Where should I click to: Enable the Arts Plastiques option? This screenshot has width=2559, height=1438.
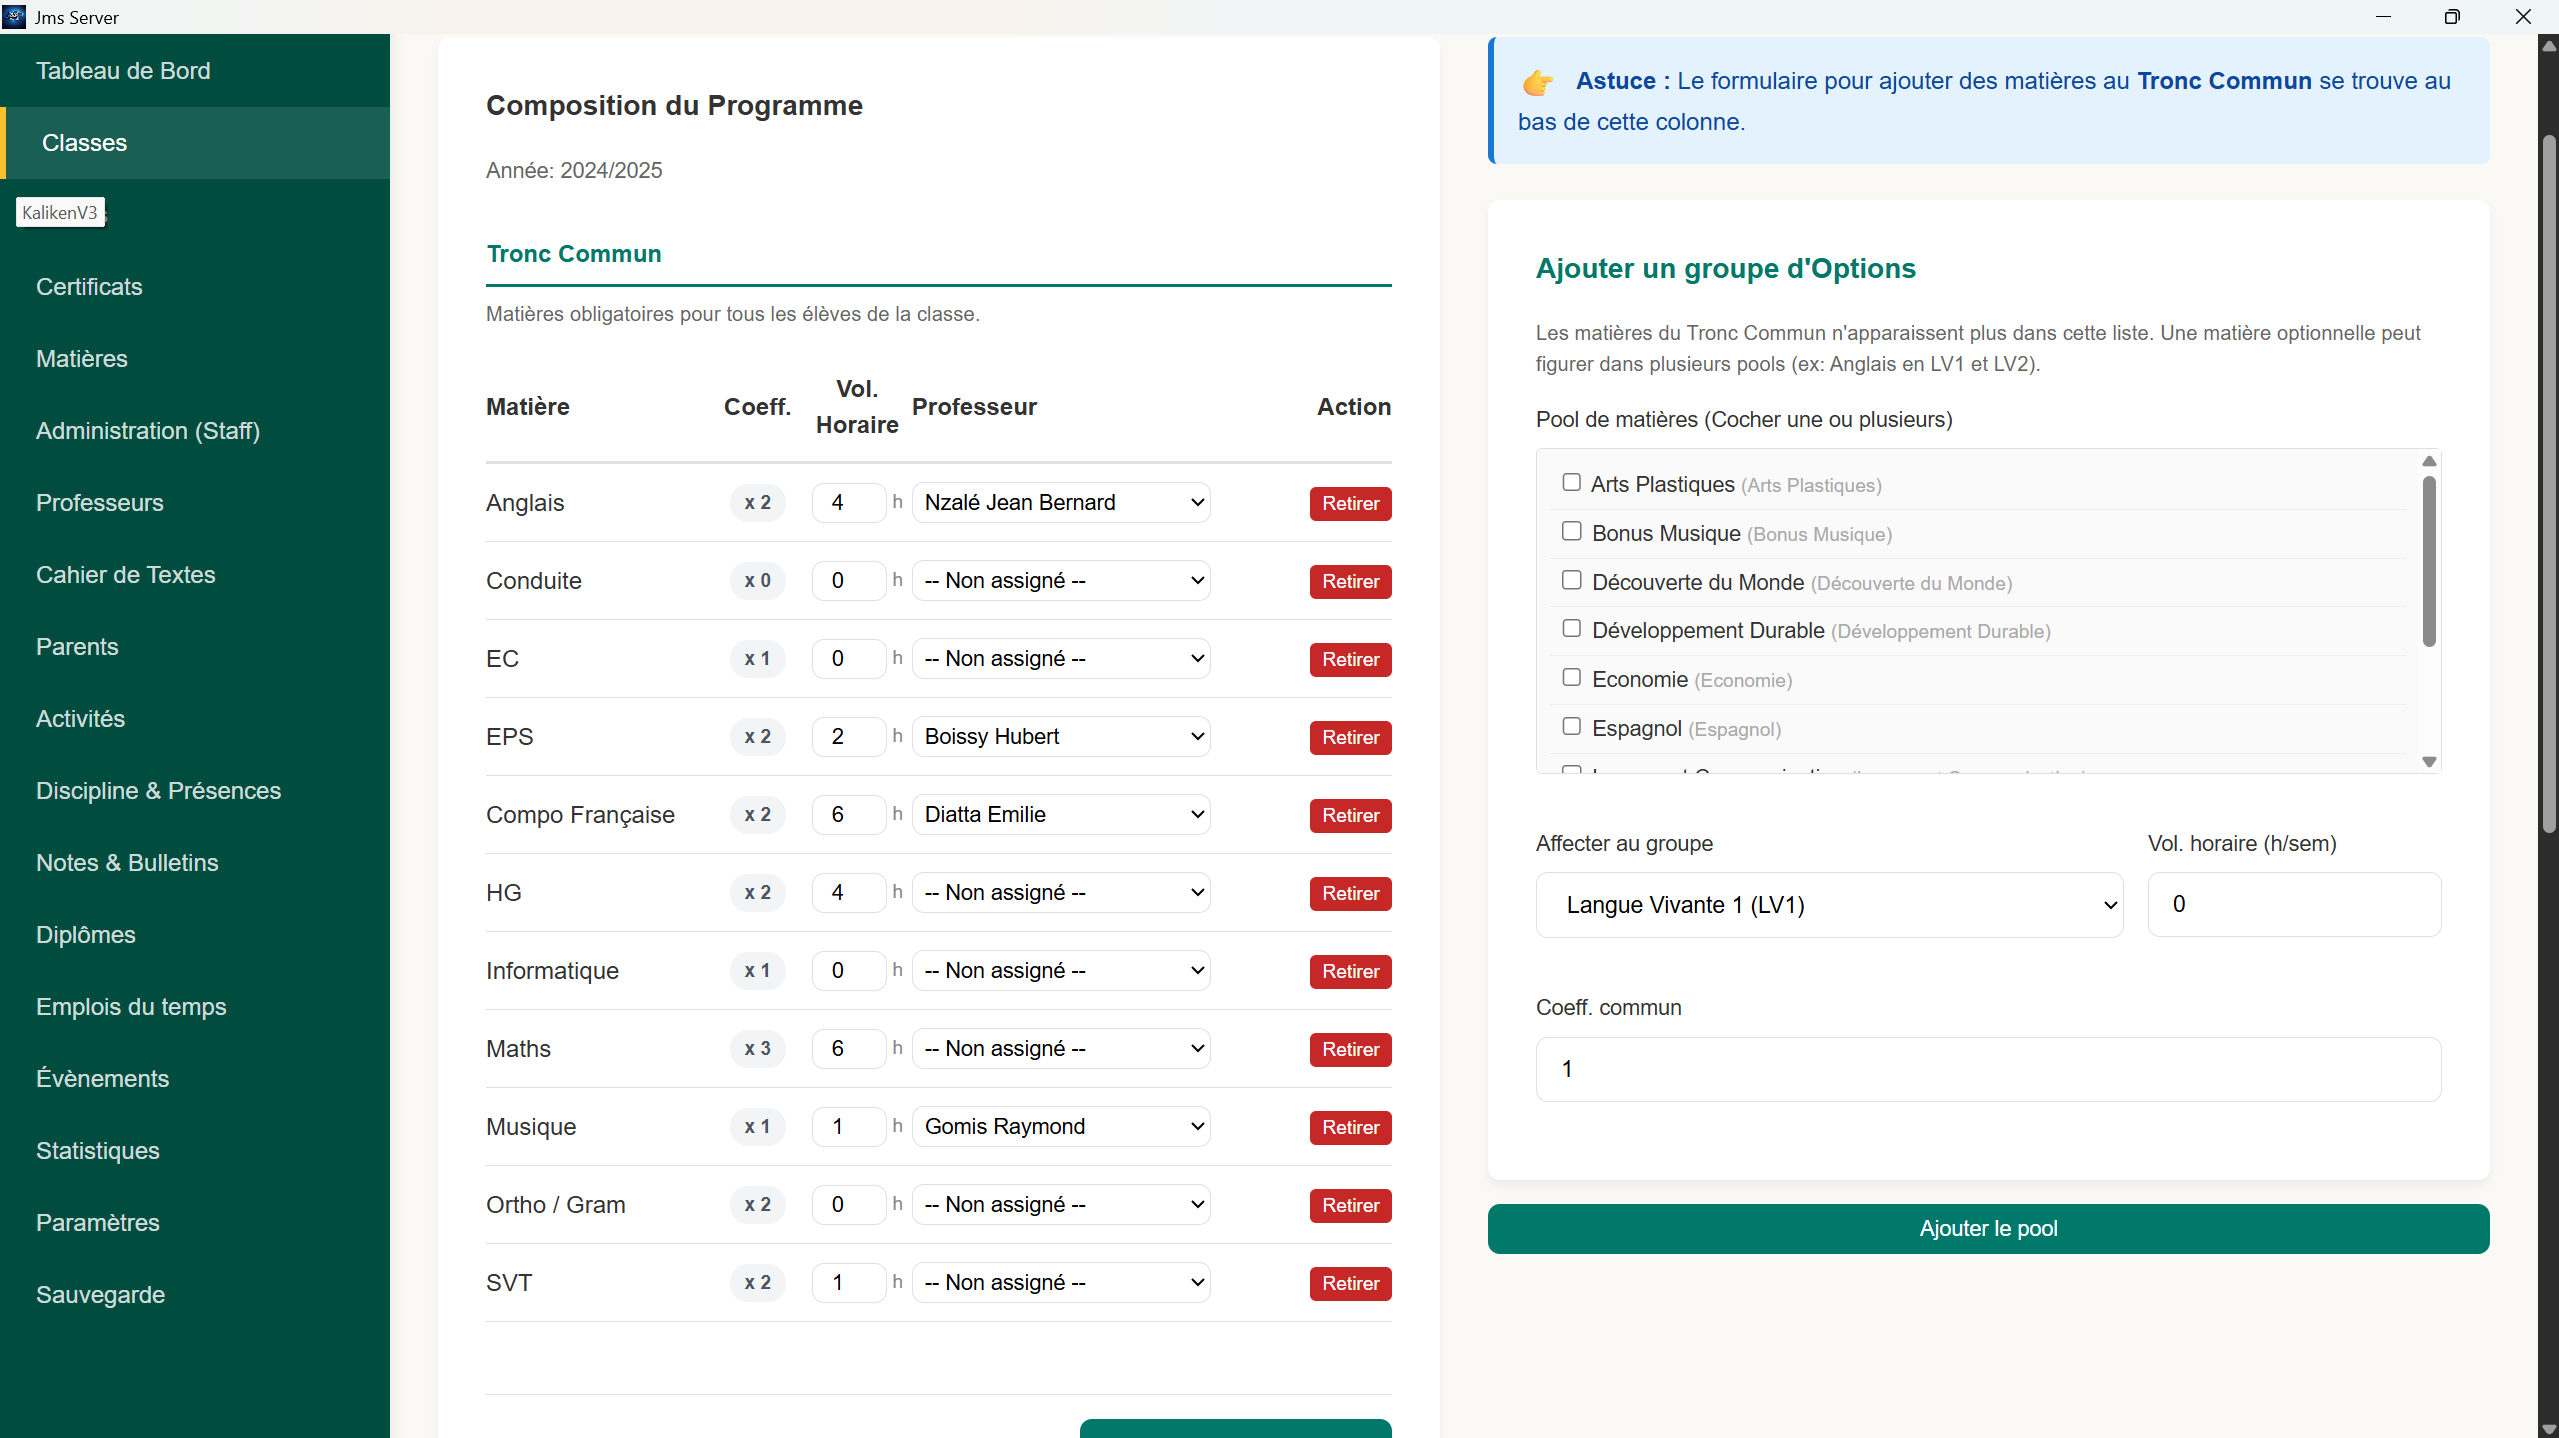click(1571, 481)
